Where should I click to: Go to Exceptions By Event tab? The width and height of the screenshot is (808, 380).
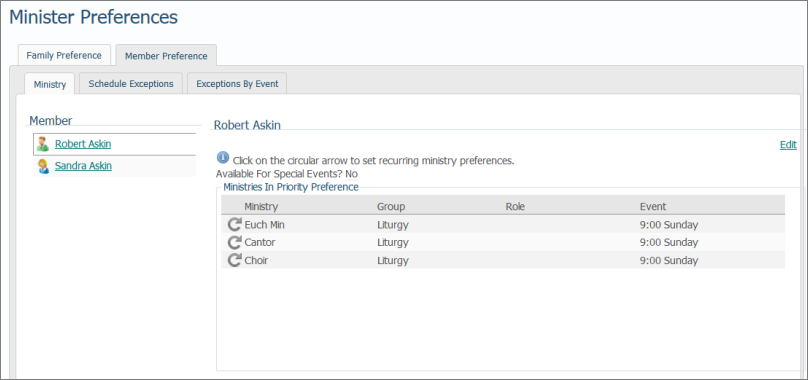click(237, 84)
